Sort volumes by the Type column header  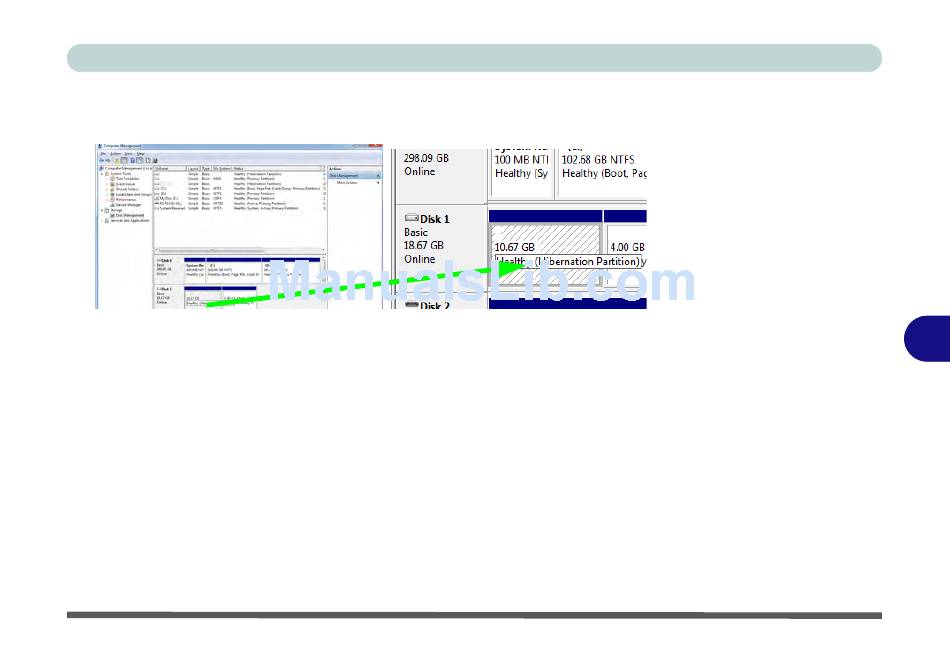click(206, 168)
